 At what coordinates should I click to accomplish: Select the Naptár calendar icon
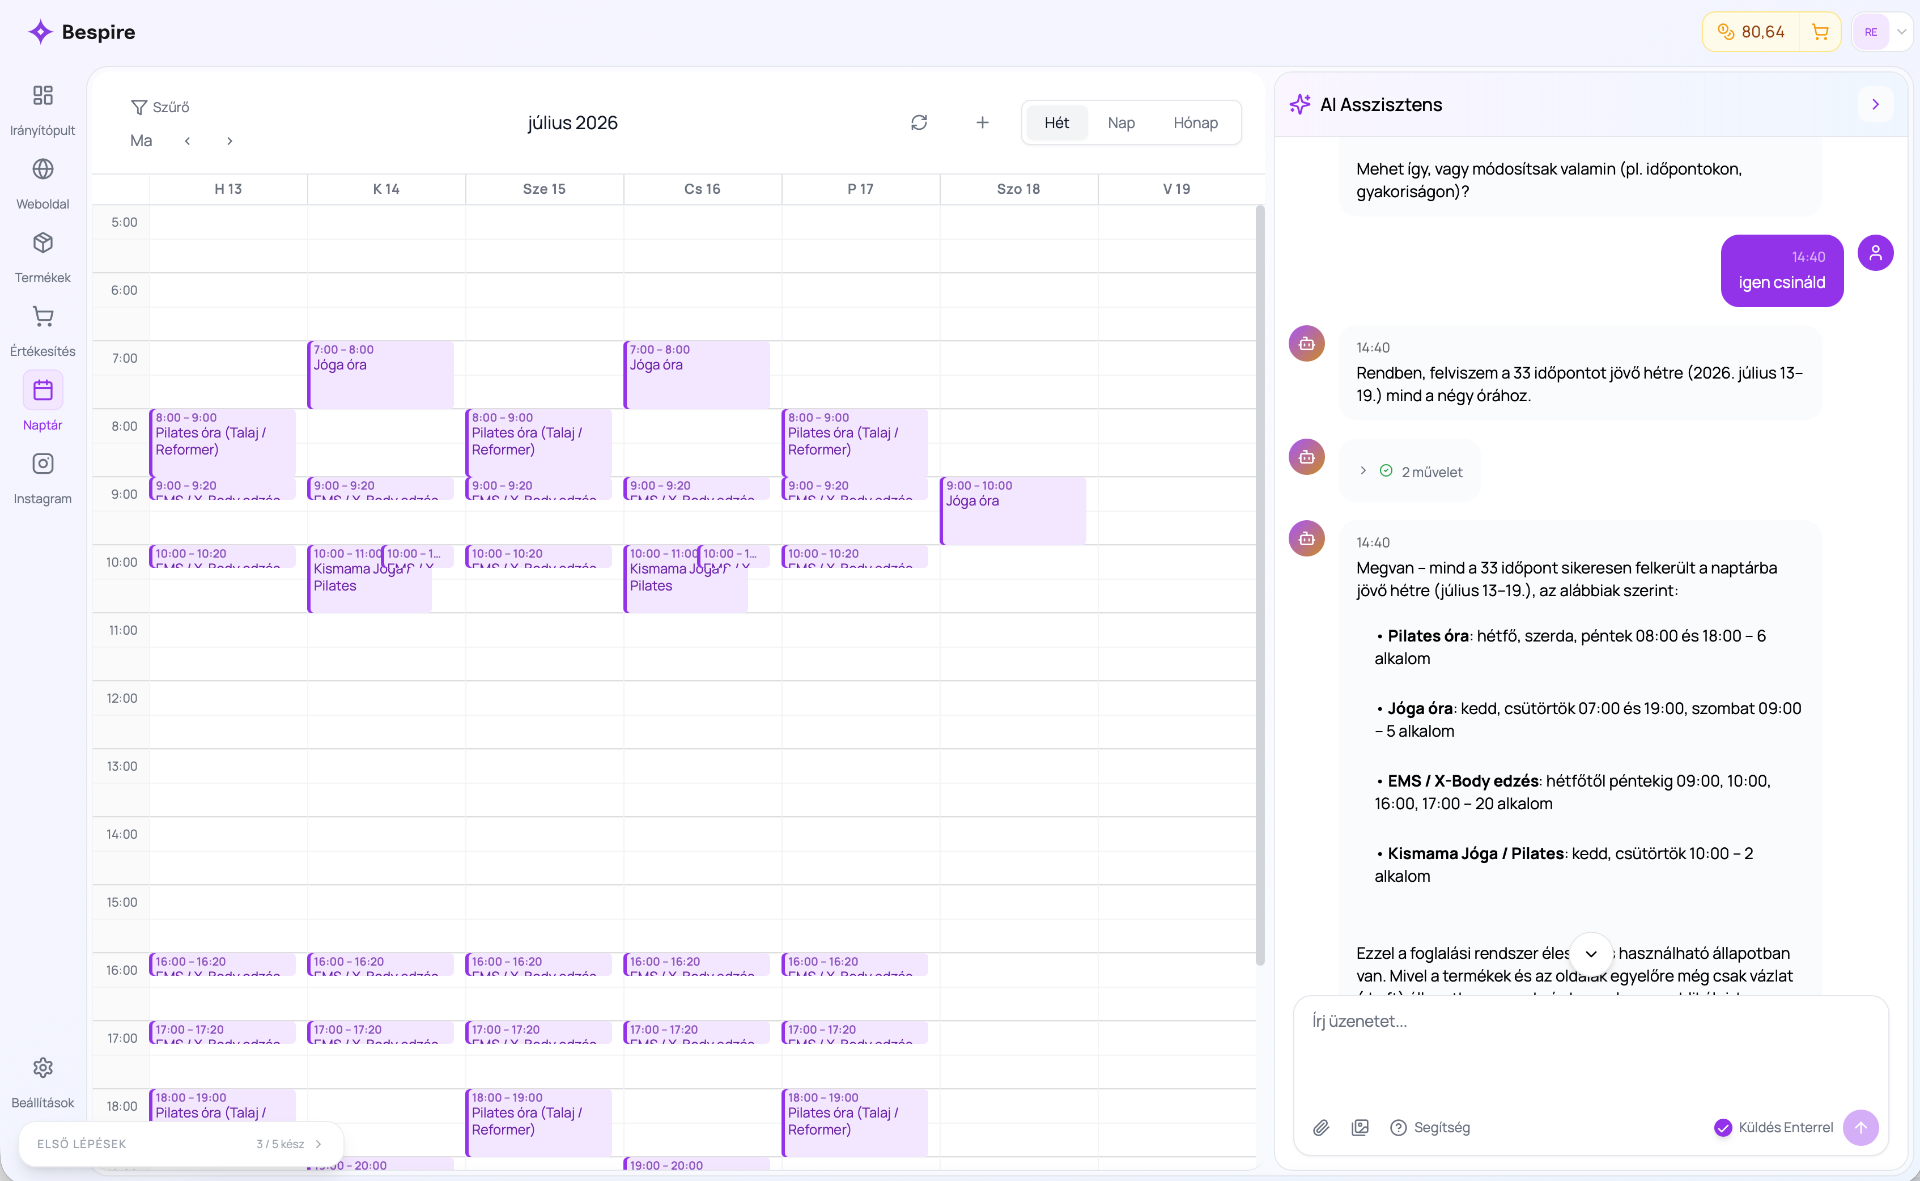point(42,390)
